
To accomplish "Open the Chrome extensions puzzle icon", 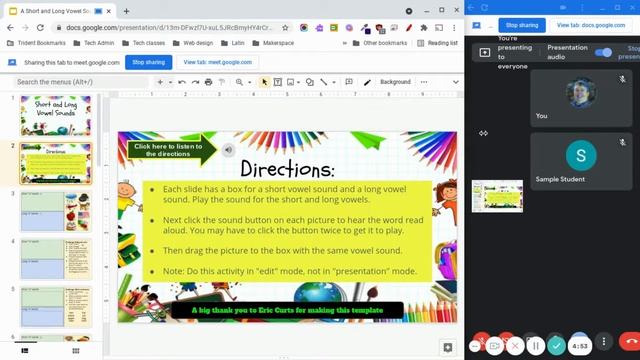I will 424,28.
